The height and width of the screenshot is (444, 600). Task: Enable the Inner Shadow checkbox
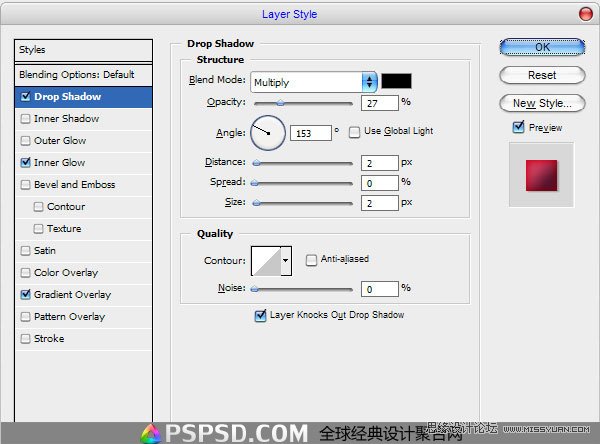26,119
